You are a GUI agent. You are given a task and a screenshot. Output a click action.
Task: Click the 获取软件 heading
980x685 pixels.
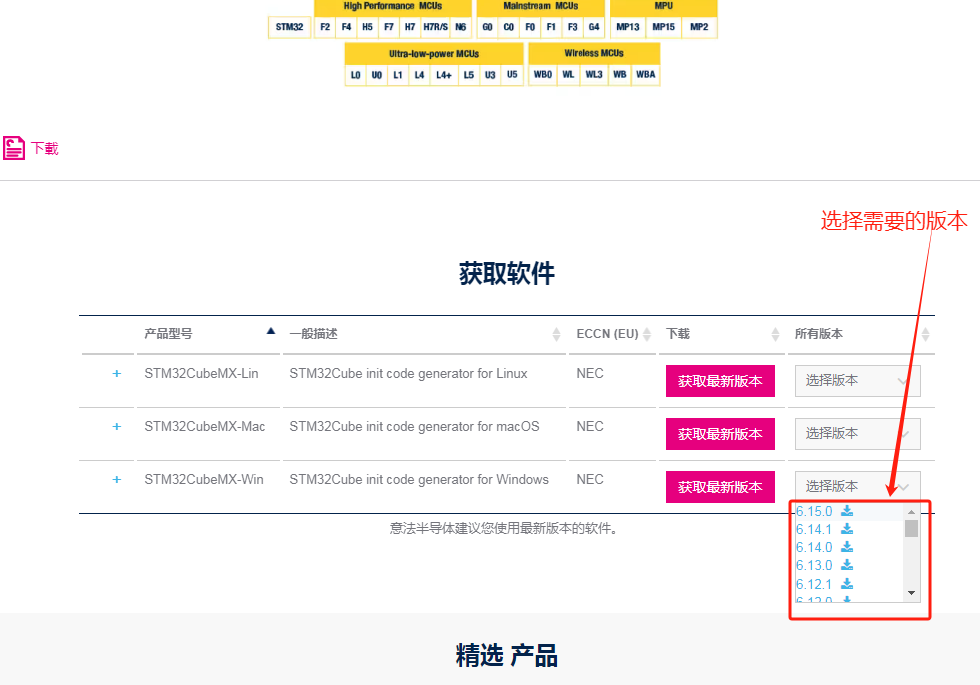(x=507, y=274)
